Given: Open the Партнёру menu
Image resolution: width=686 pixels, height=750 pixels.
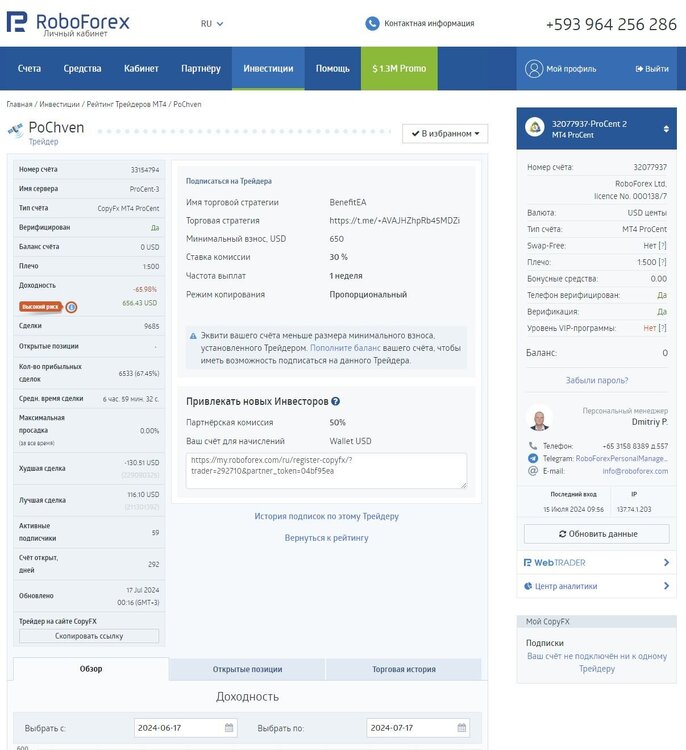Looking at the screenshot, I should pos(201,68).
